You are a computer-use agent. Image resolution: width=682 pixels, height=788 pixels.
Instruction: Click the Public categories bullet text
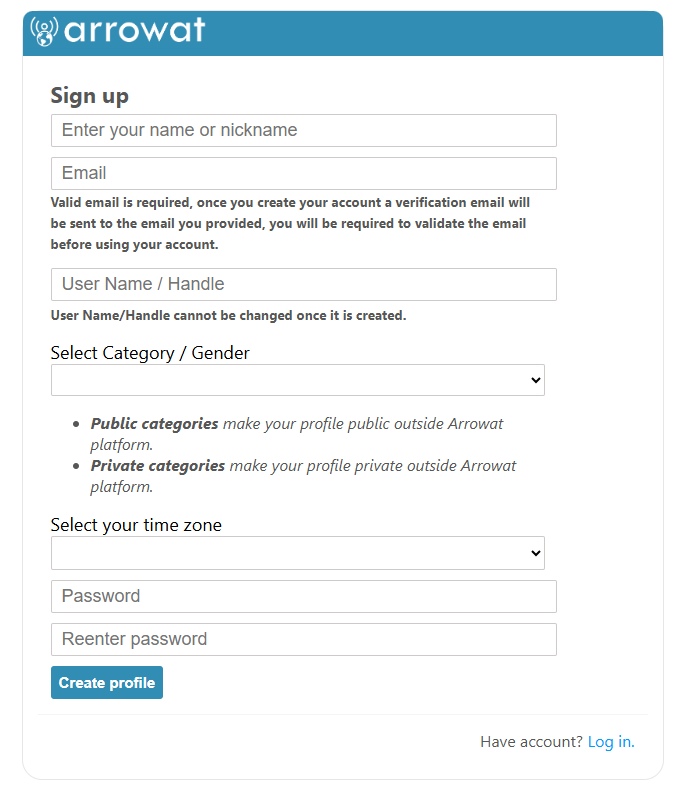coord(297,434)
